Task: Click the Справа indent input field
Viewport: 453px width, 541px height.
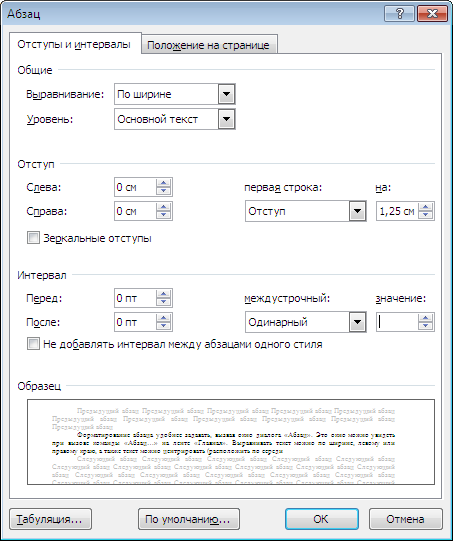Action: 135,211
